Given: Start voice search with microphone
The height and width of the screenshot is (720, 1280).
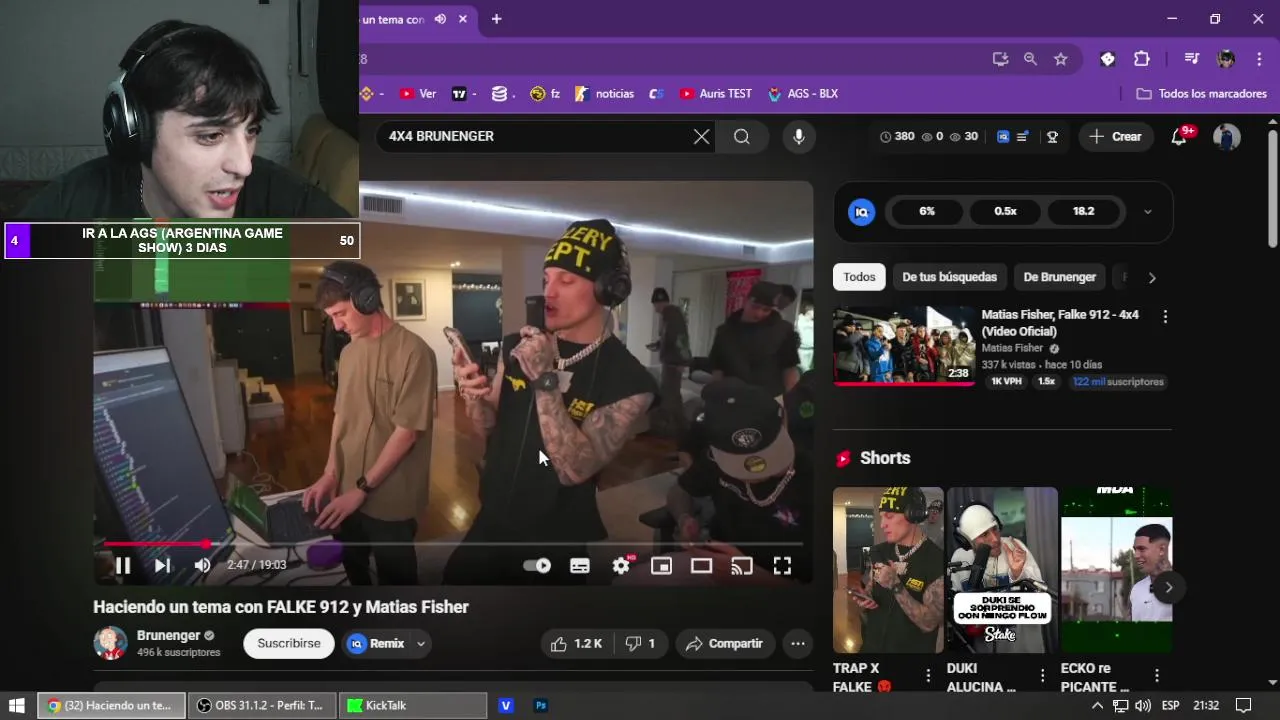Looking at the screenshot, I should [x=798, y=137].
